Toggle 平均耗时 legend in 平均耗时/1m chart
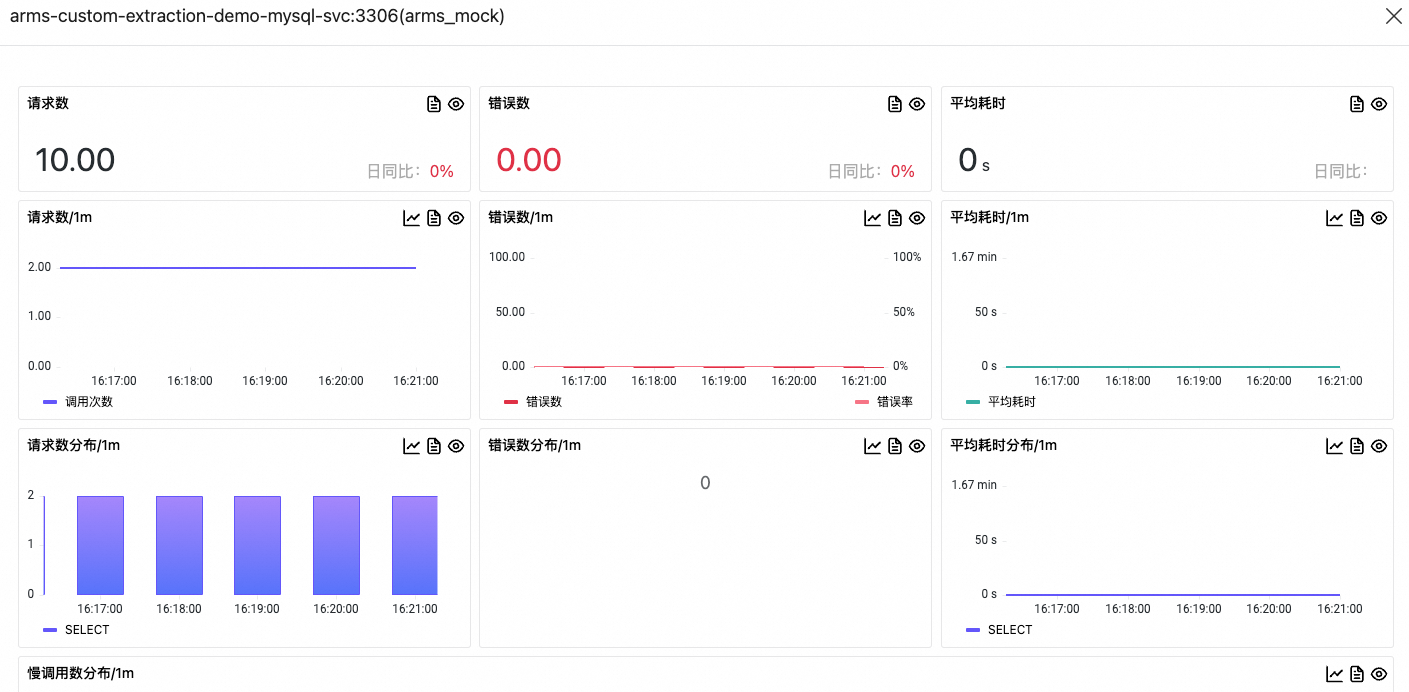Viewport: 1409px width, 692px height. tap(1001, 402)
